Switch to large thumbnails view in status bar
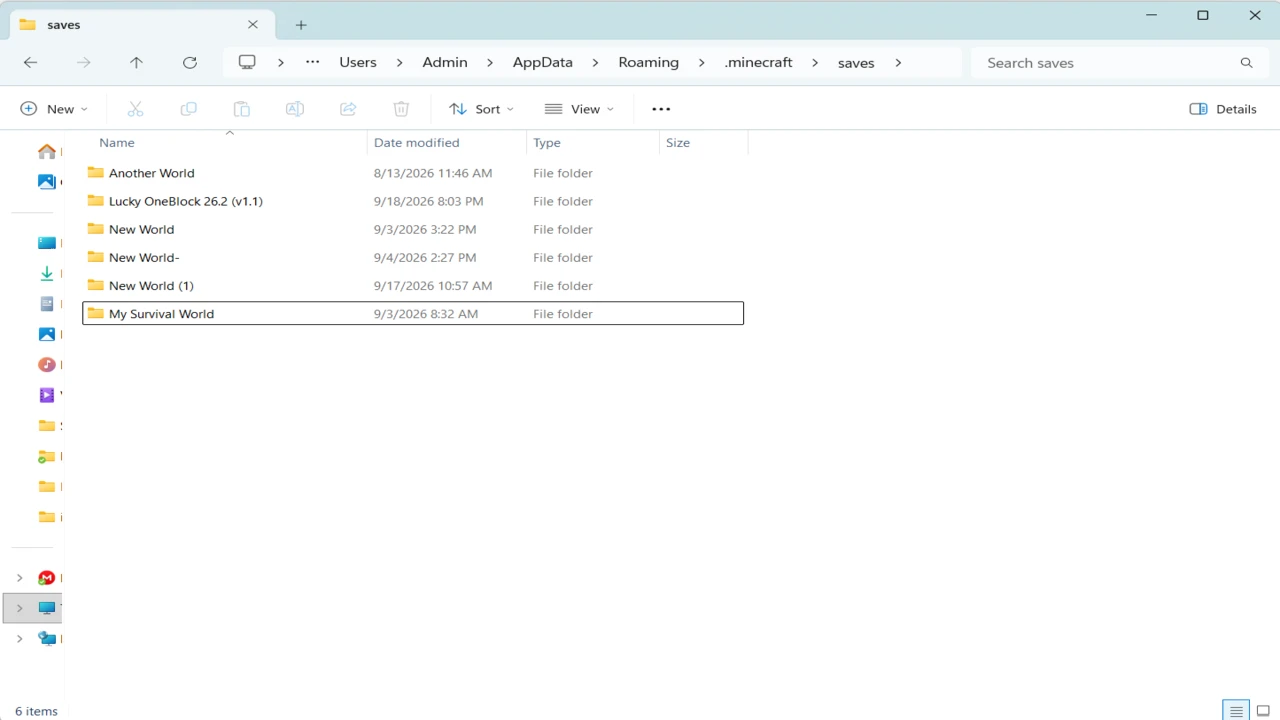Image resolution: width=1280 pixels, height=720 pixels. (x=1263, y=711)
